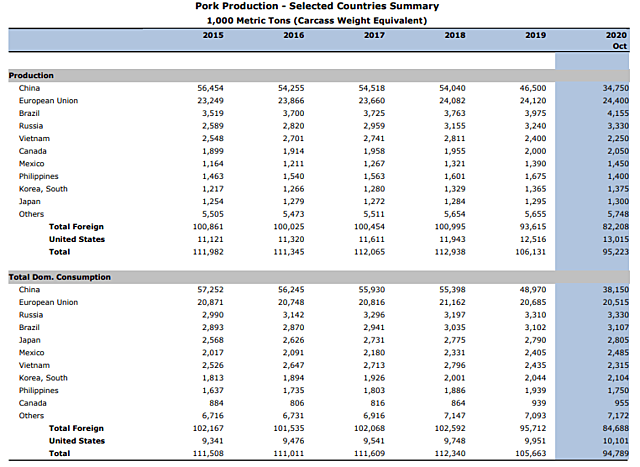Image resolution: width=640 pixels, height=467 pixels.
Task: Click Canada consumption value 939
Action: [x=539, y=403]
